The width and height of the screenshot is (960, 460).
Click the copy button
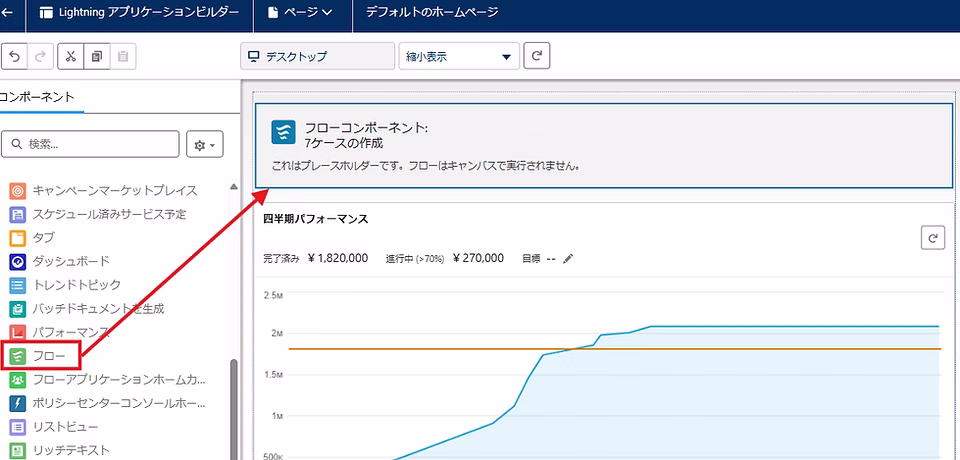point(97,56)
